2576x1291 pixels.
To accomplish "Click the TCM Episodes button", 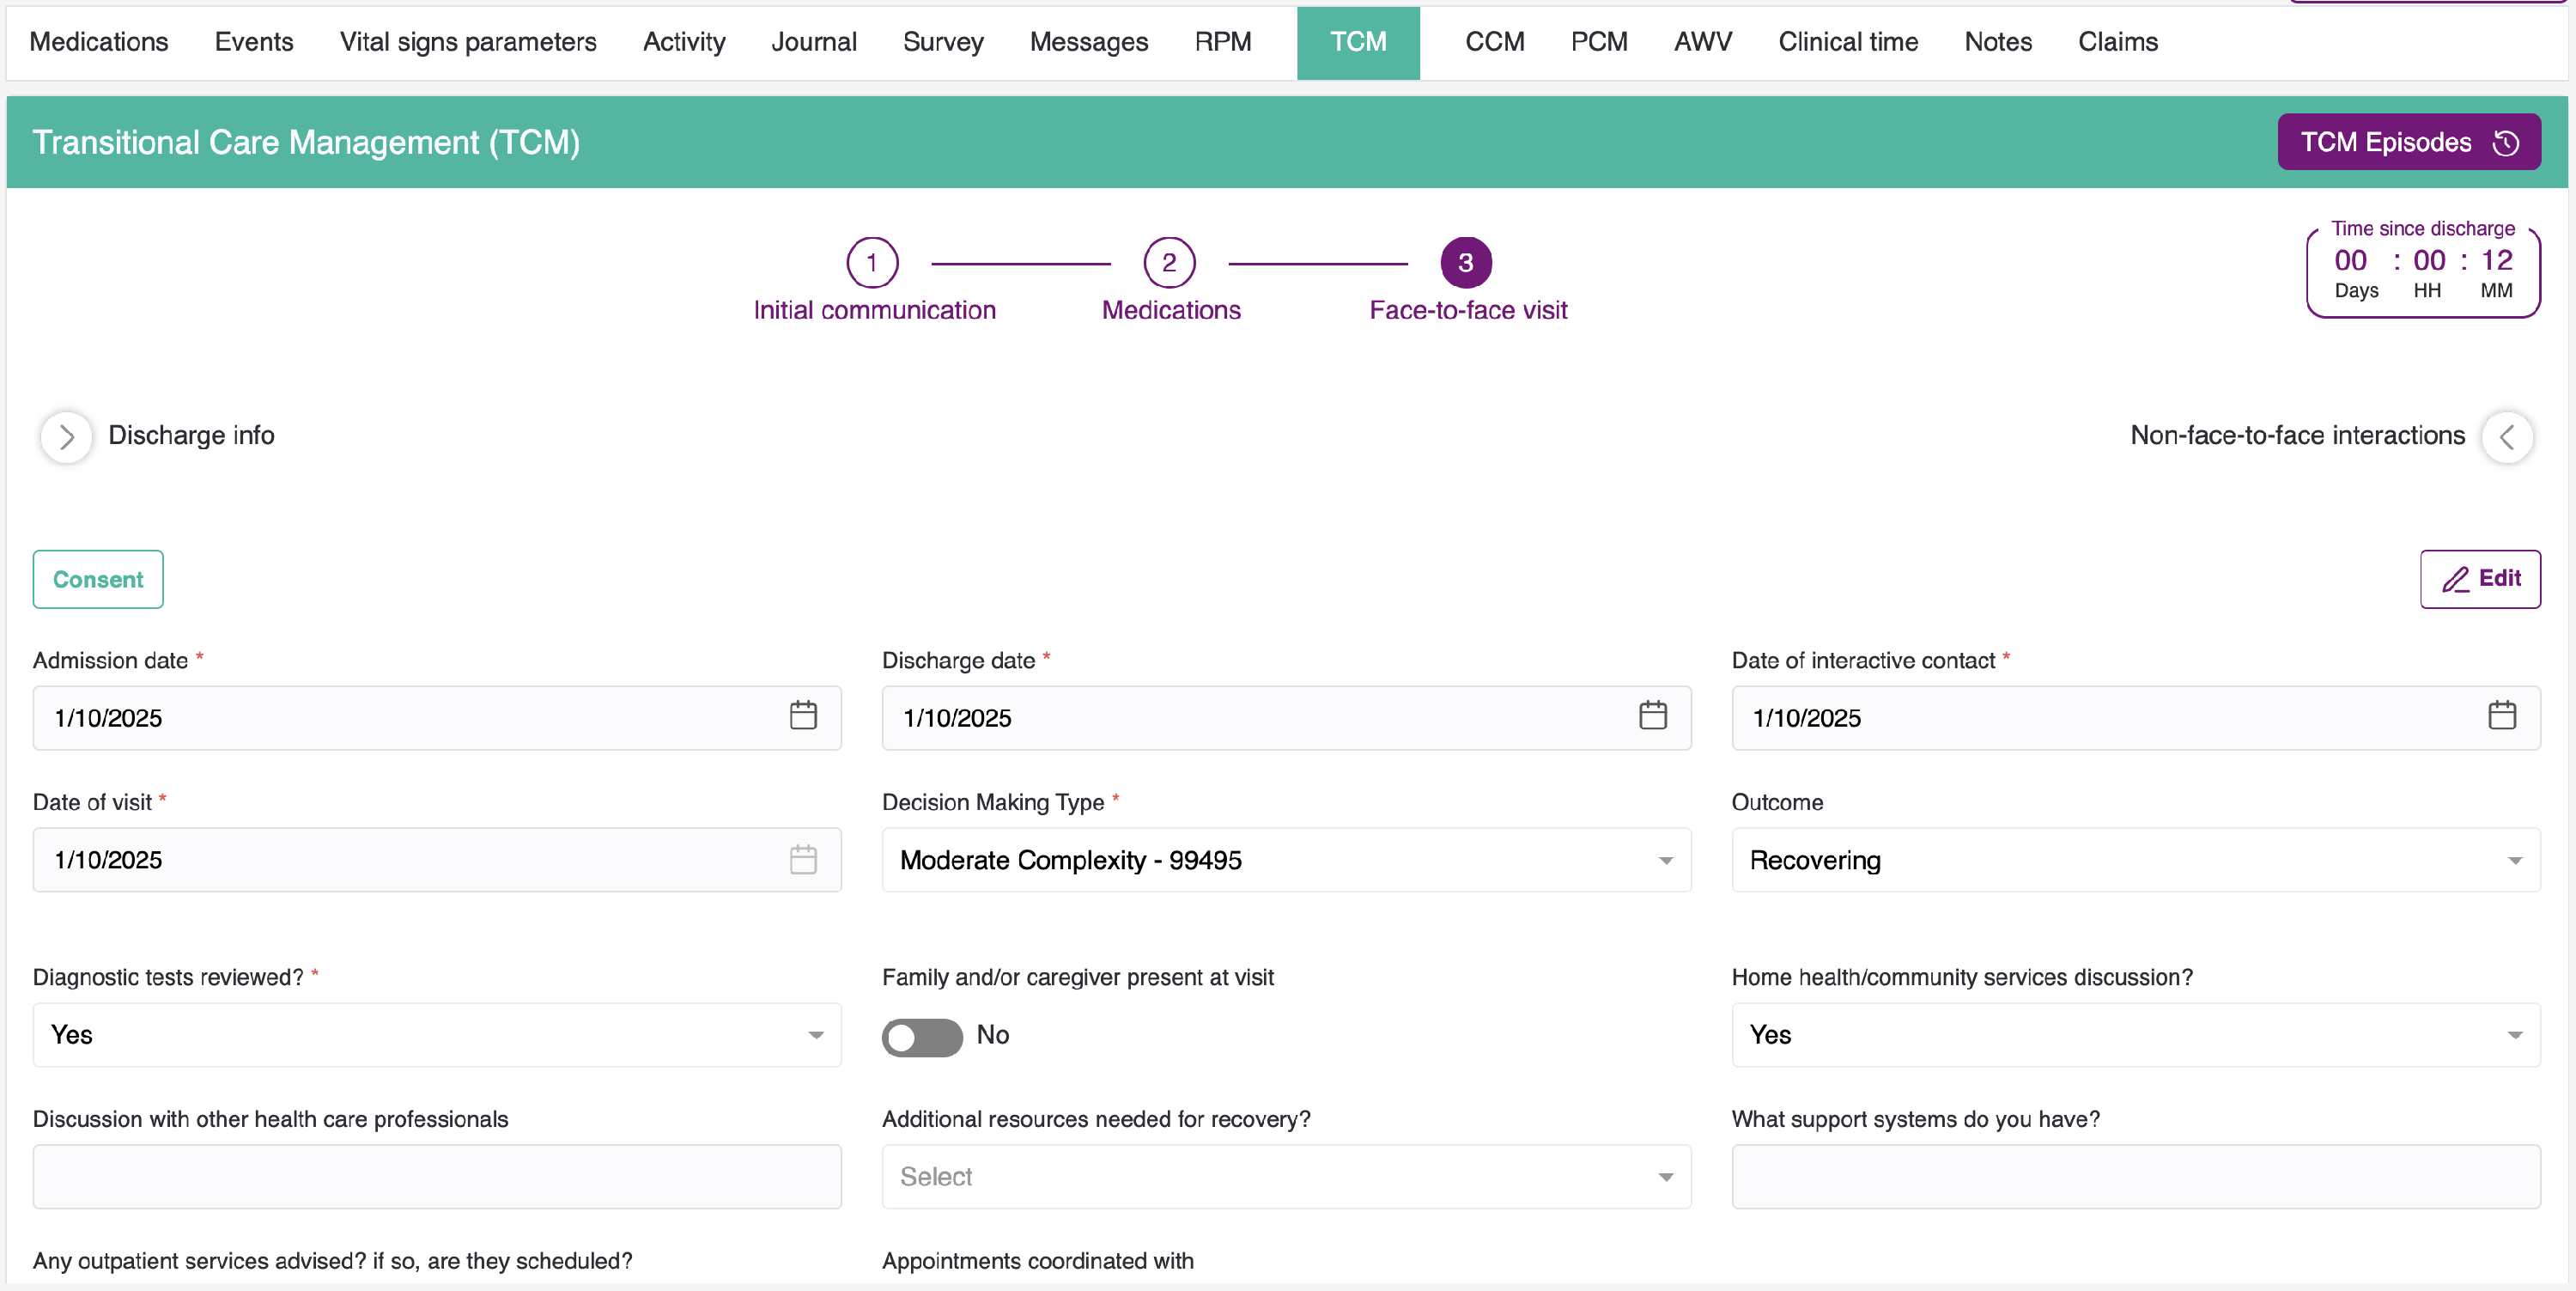I will pos(2408,142).
